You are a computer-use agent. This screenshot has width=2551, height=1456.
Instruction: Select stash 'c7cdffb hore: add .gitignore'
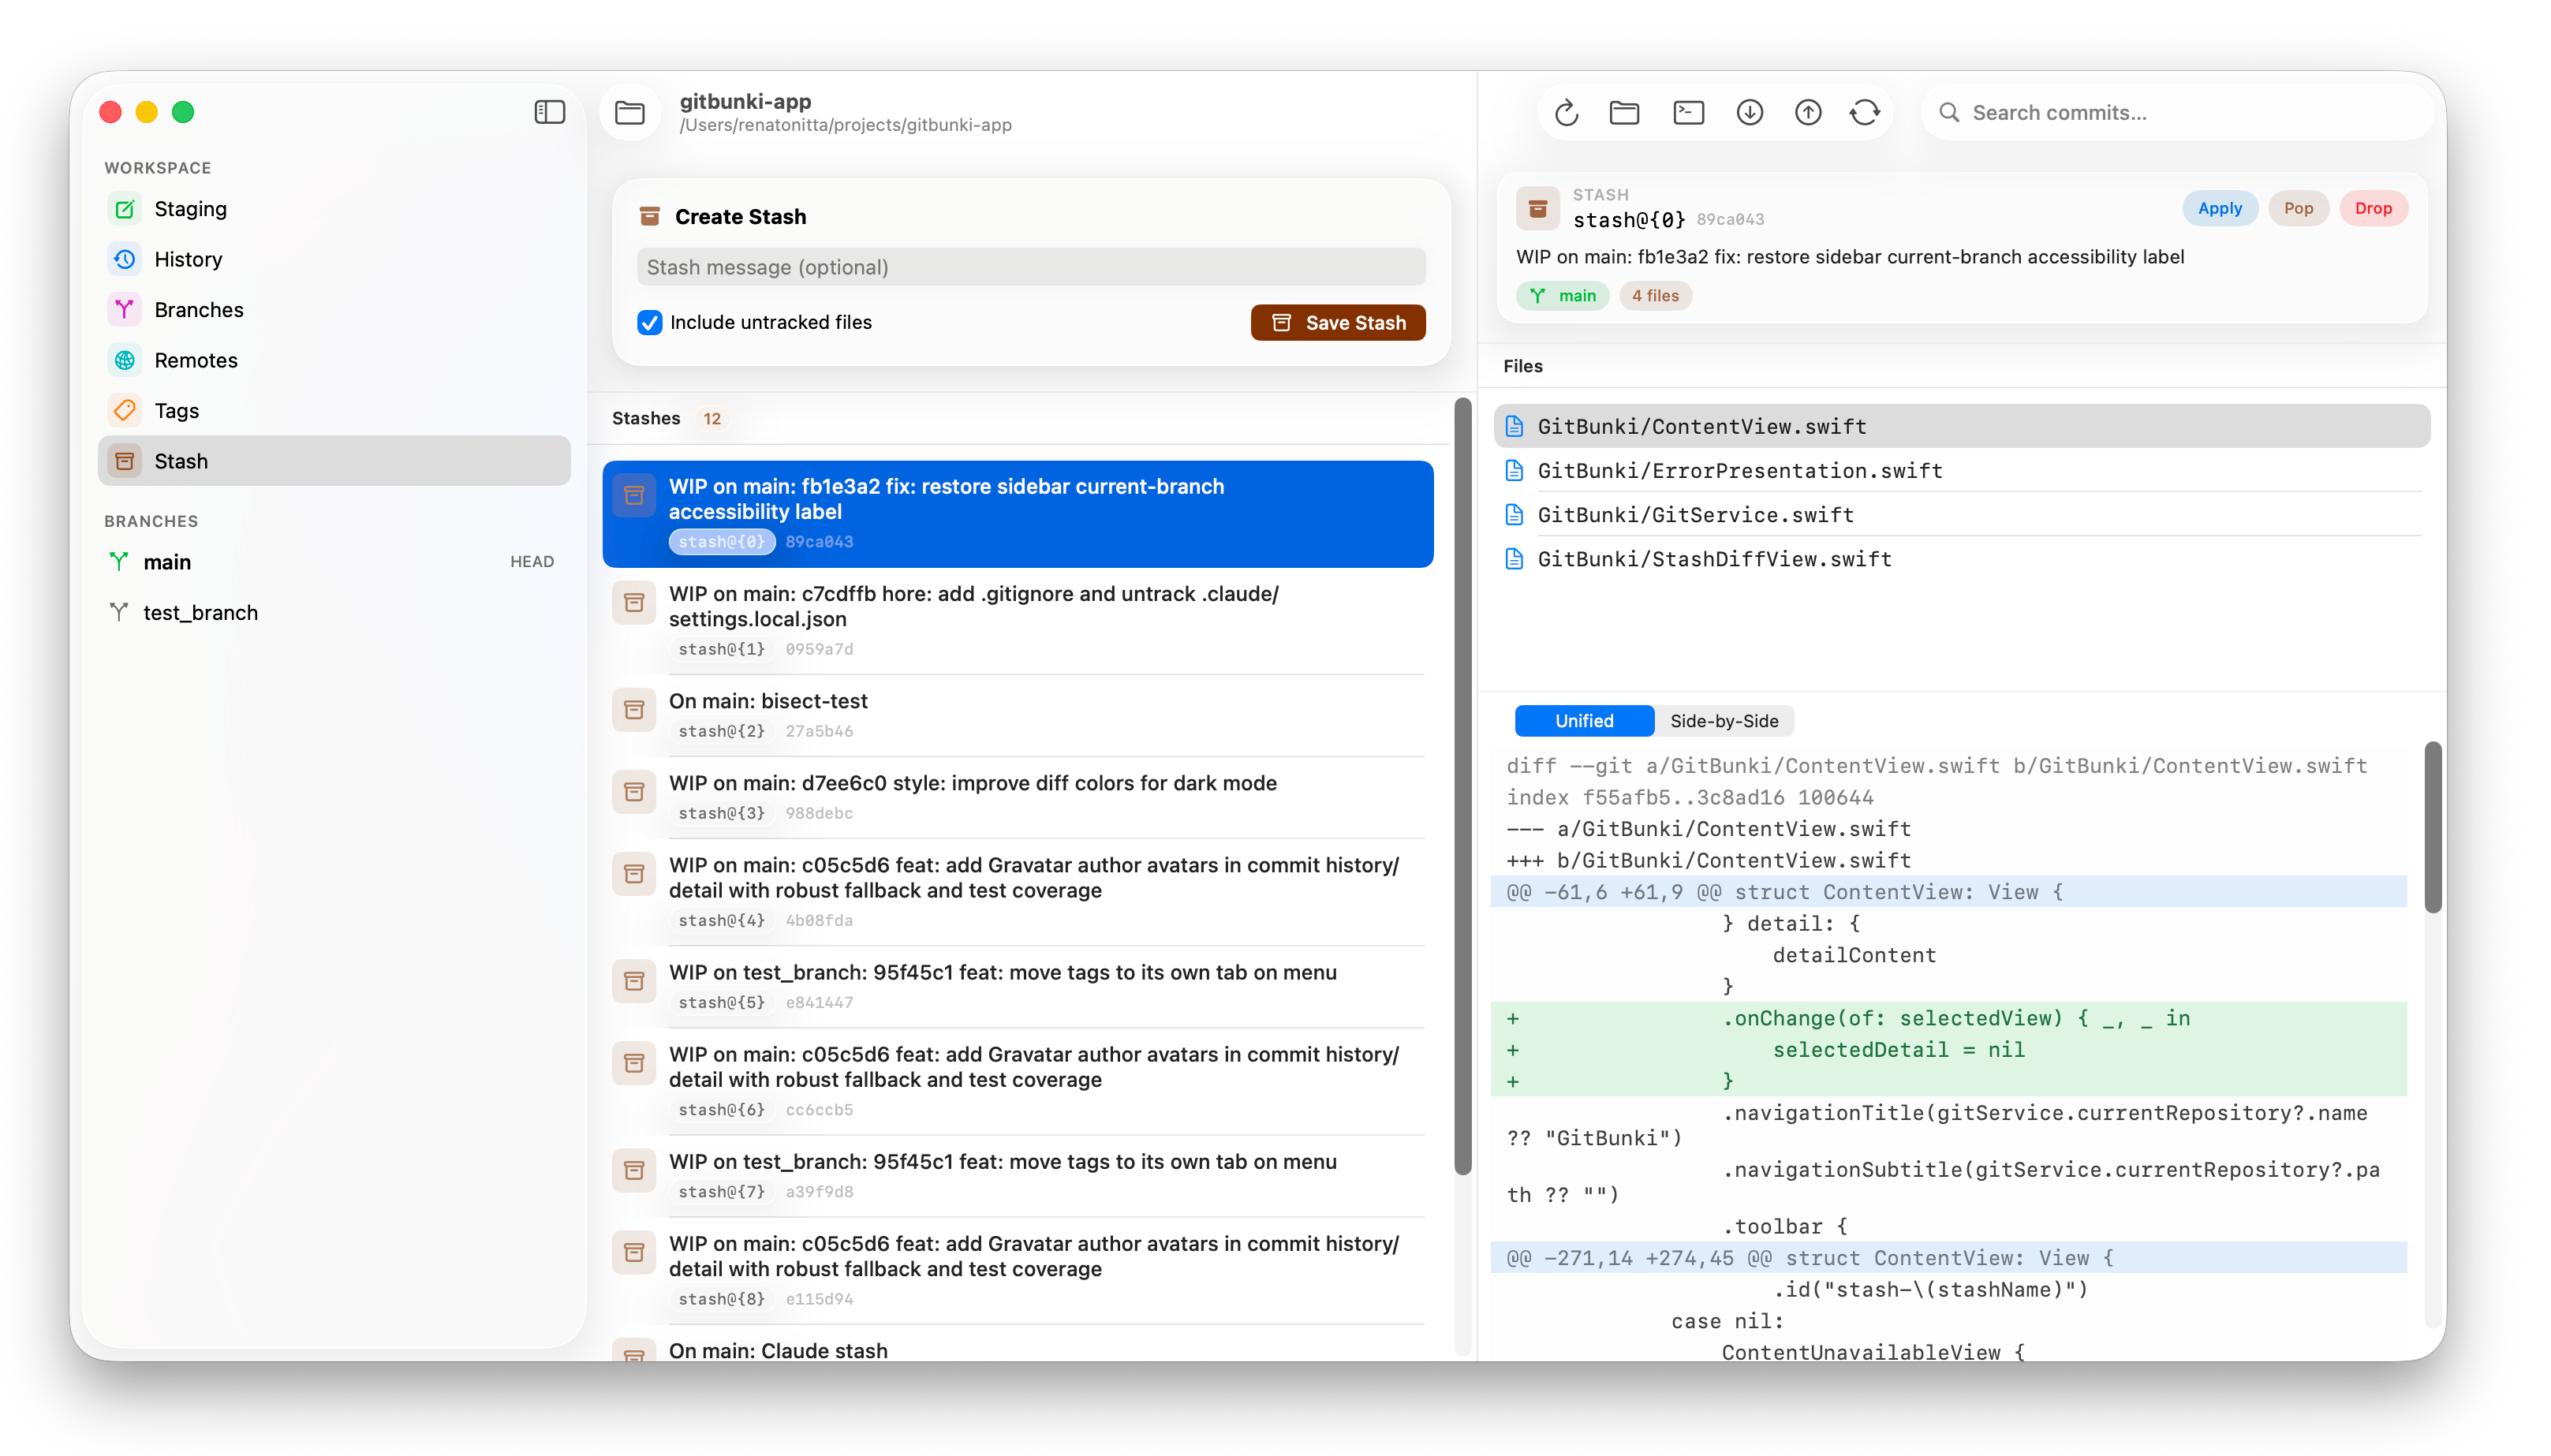1017,621
